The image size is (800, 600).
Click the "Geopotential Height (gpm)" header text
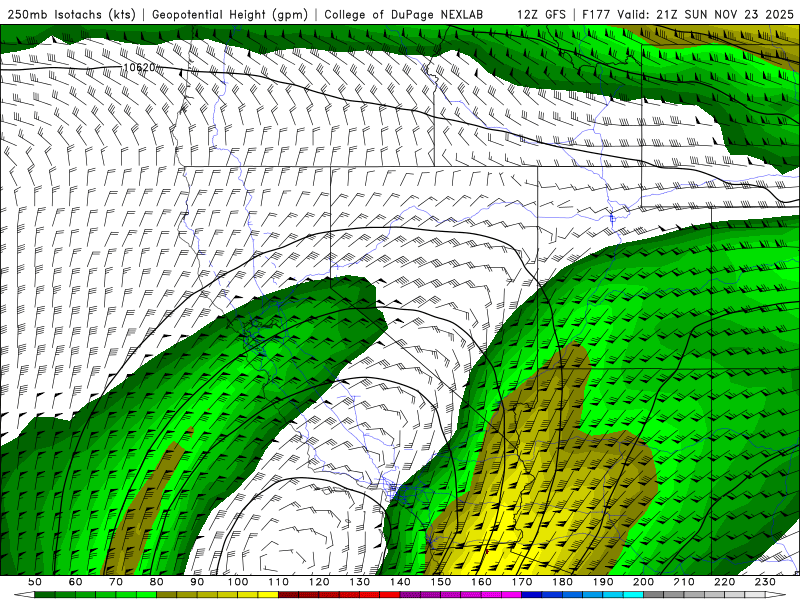pyautogui.click(x=230, y=15)
